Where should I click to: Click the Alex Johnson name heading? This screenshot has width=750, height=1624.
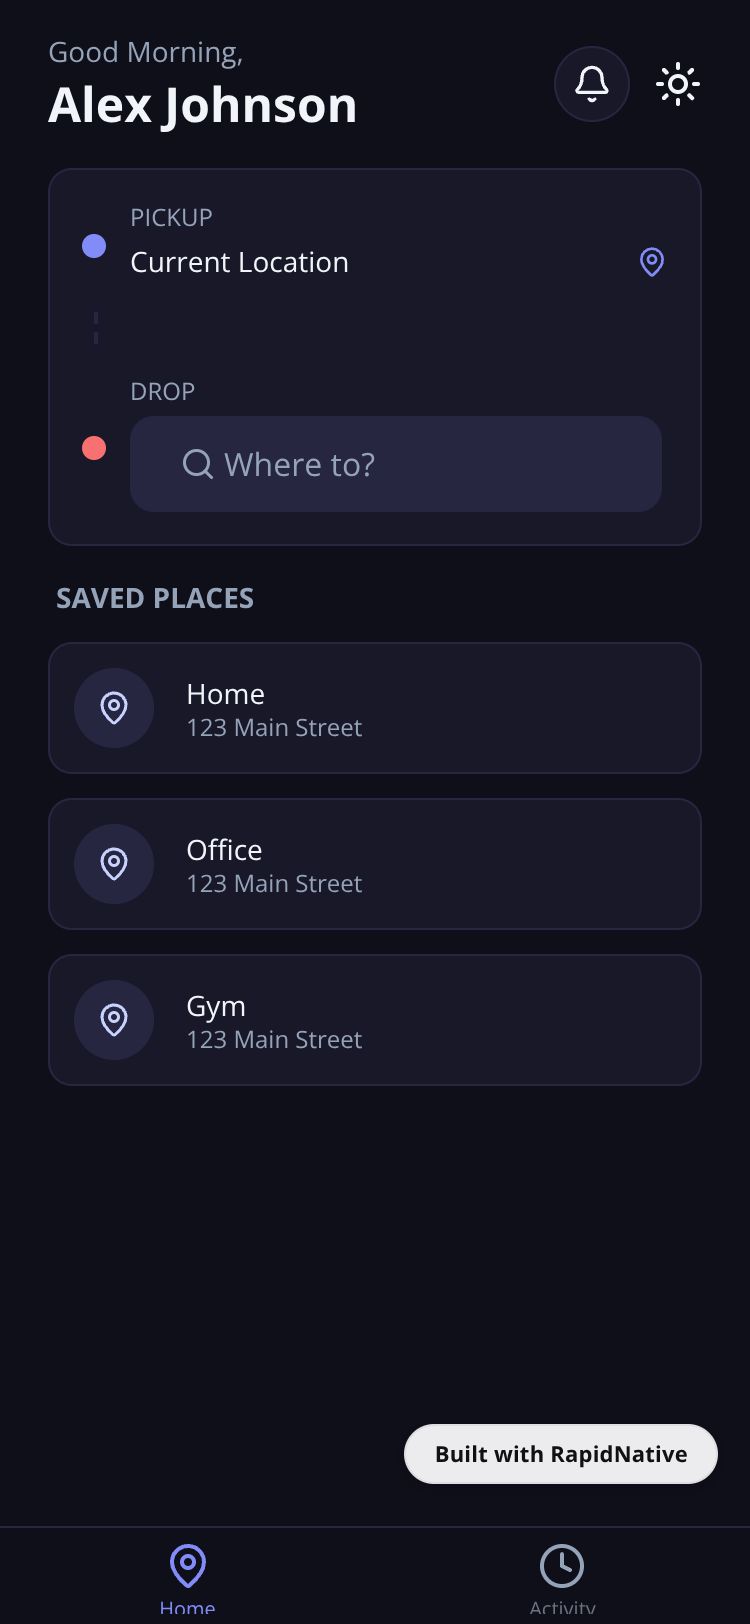click(x=203, y=105)
